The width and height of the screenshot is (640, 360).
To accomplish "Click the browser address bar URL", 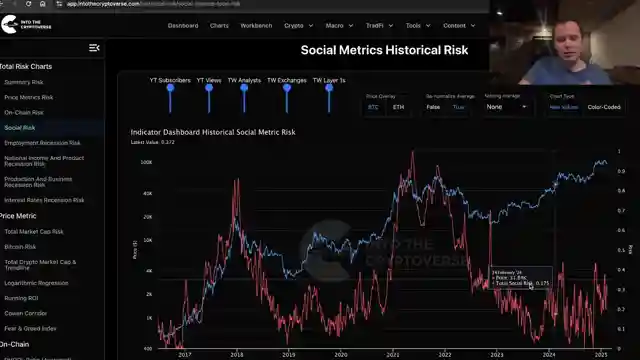I will (153, 4).
